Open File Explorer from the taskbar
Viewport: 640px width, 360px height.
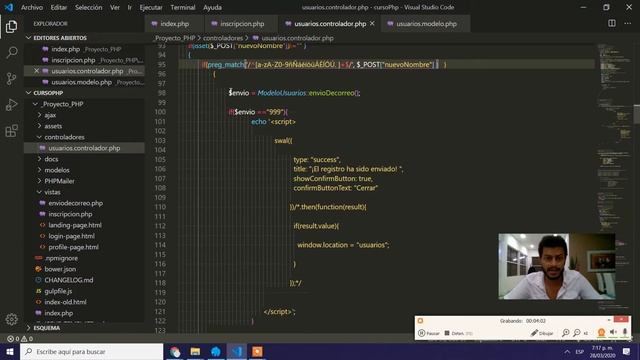(x=196, y=351)
